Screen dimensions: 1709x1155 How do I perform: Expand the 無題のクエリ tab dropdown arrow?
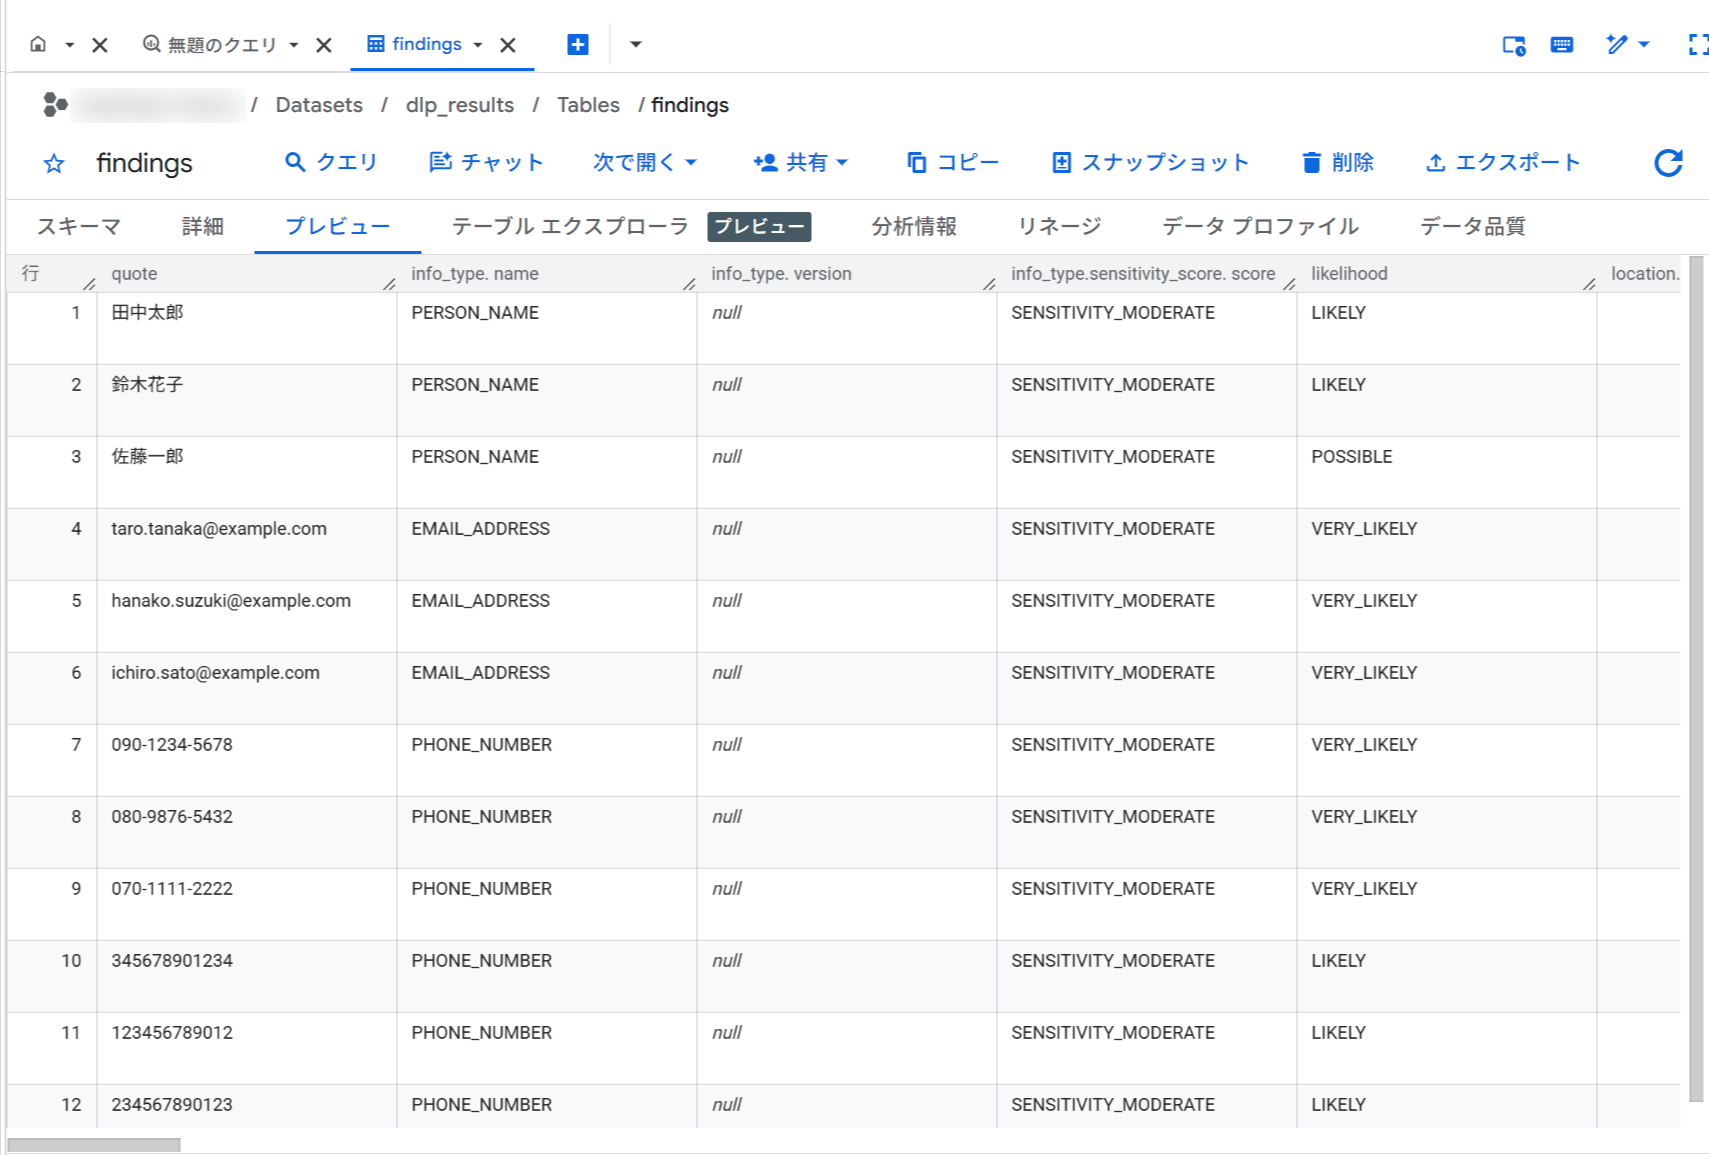294,45
